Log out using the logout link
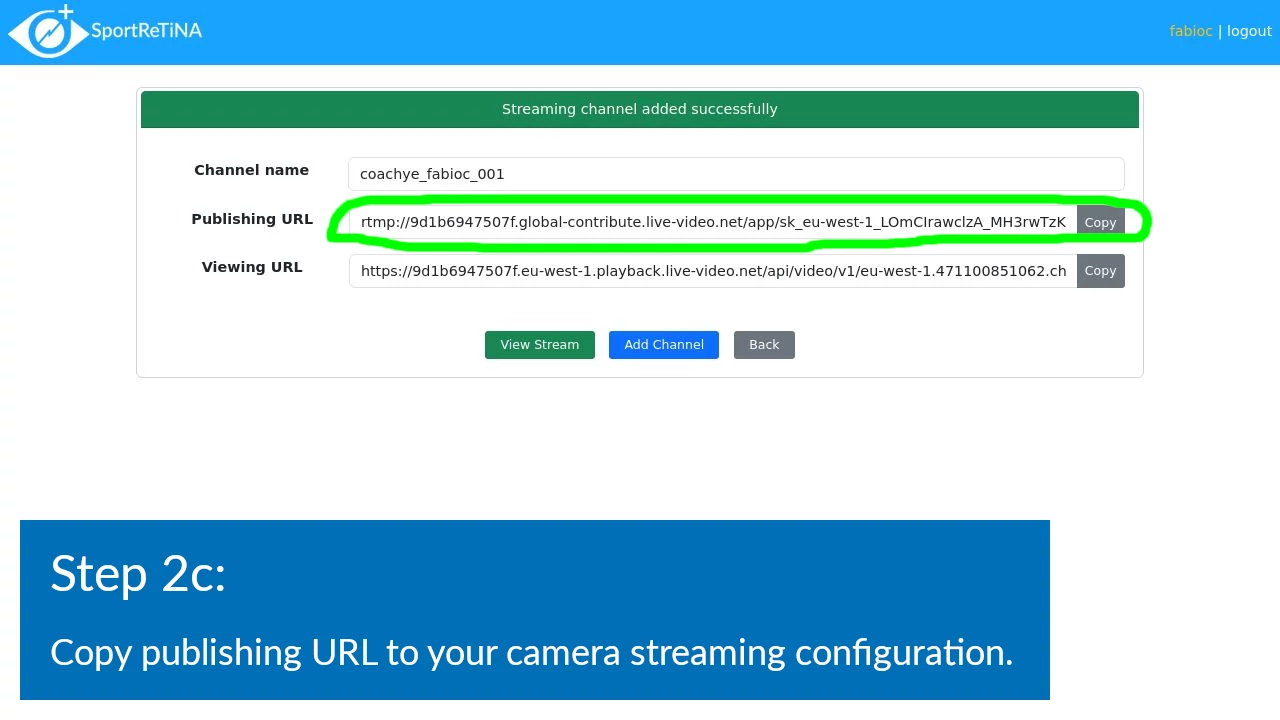This screenshot has width=1280, height=720. [1249, 31]
